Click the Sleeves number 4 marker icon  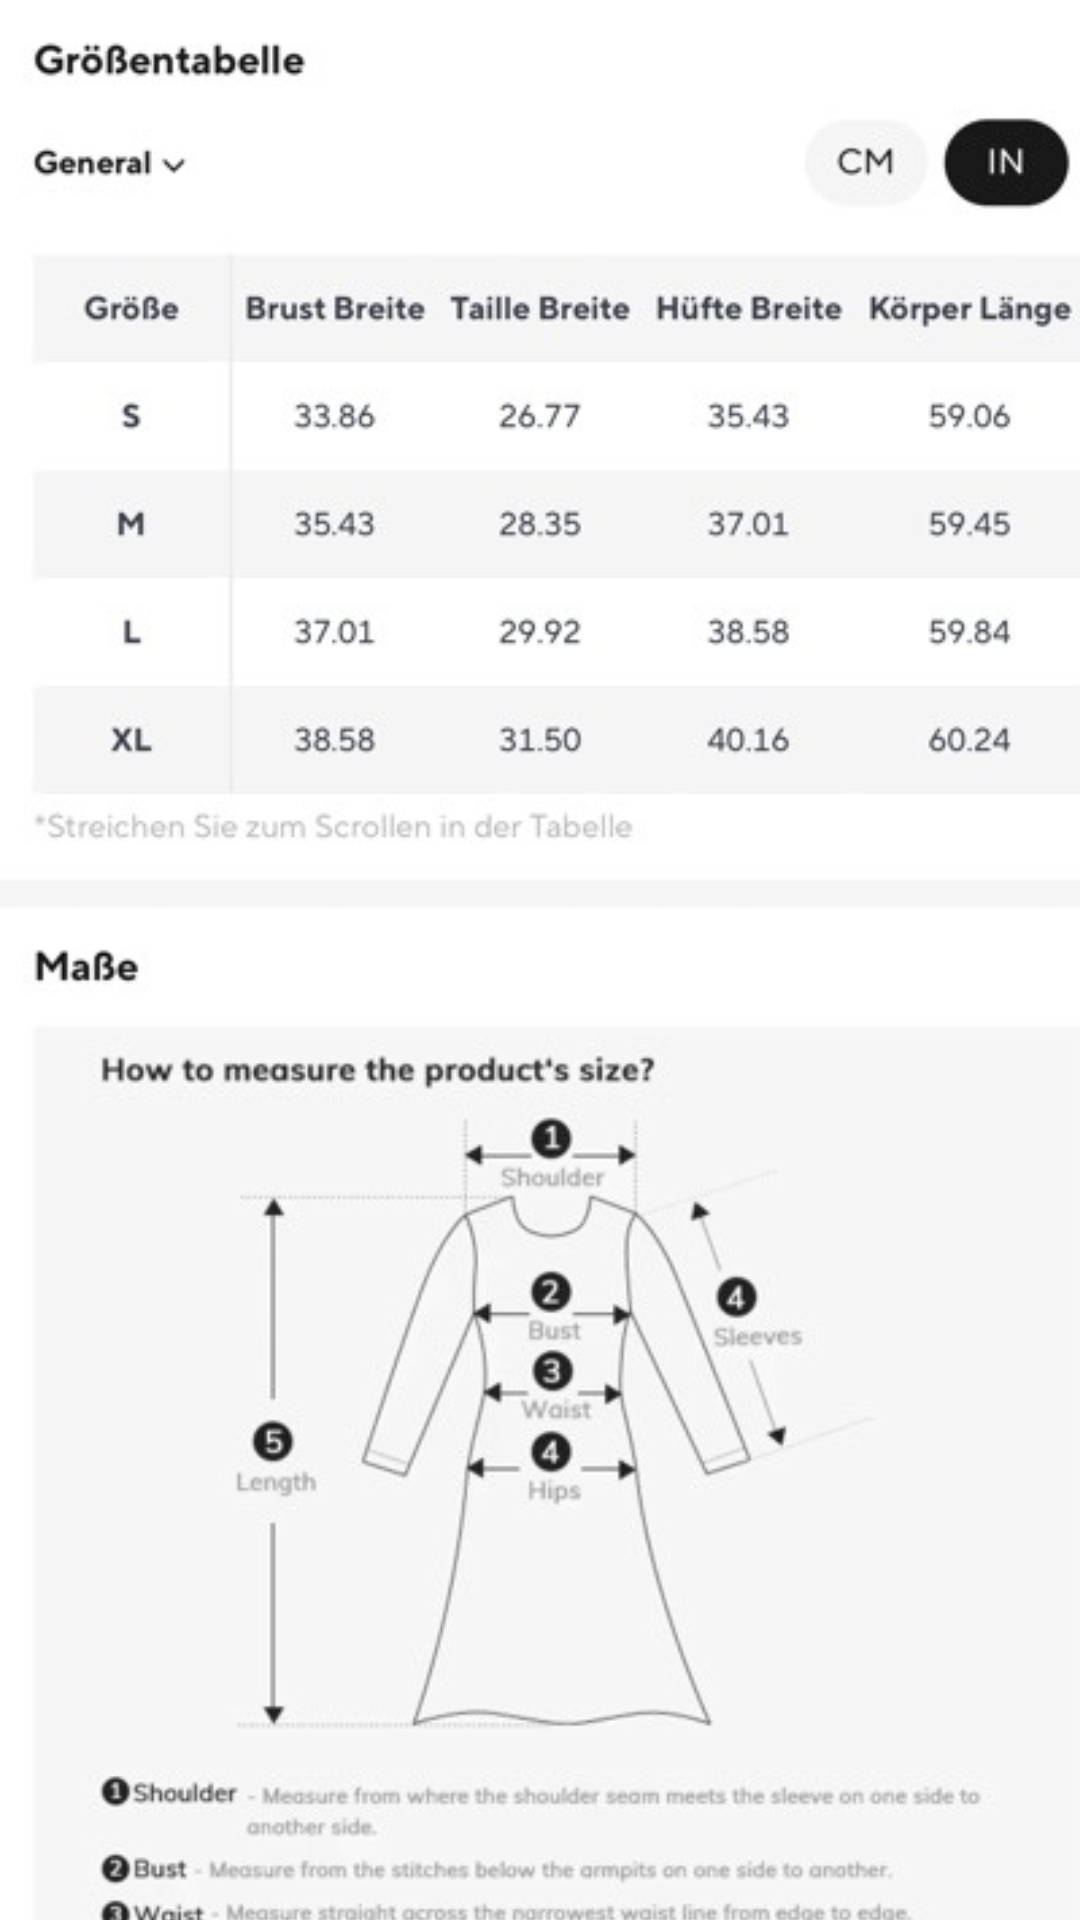coord(736,1298)
